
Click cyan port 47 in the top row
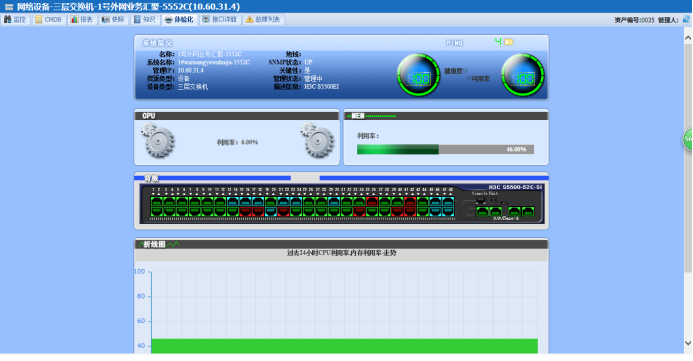(448, 202)
